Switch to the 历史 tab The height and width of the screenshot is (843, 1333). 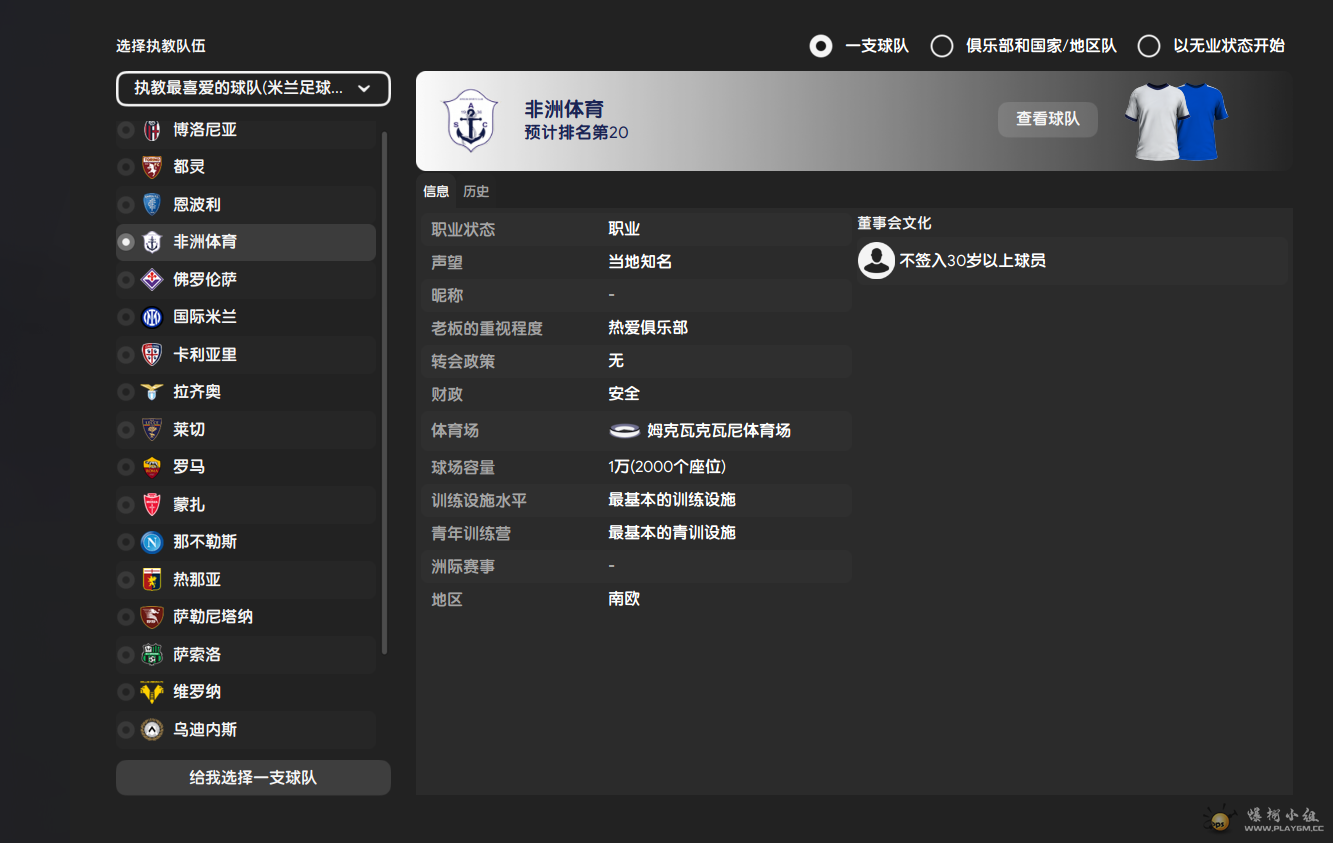point(476,191)
